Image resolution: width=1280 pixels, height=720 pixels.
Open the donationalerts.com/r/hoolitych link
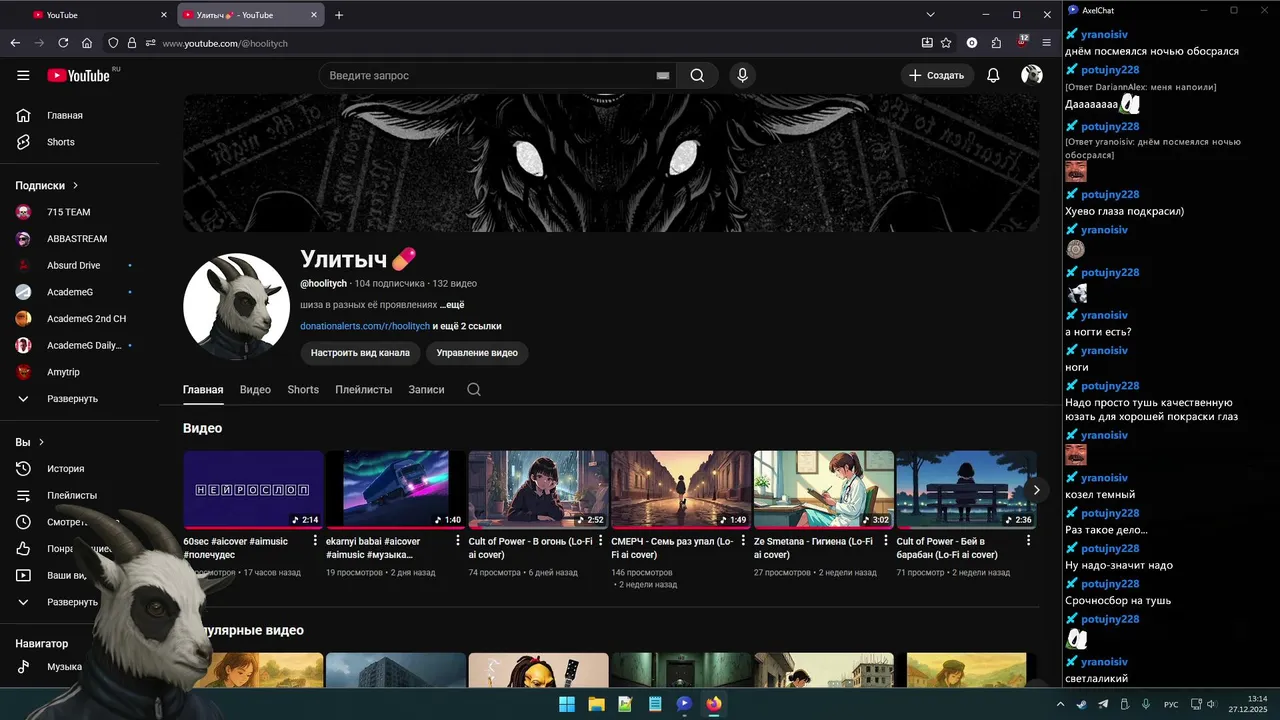[x=365, y=326]
